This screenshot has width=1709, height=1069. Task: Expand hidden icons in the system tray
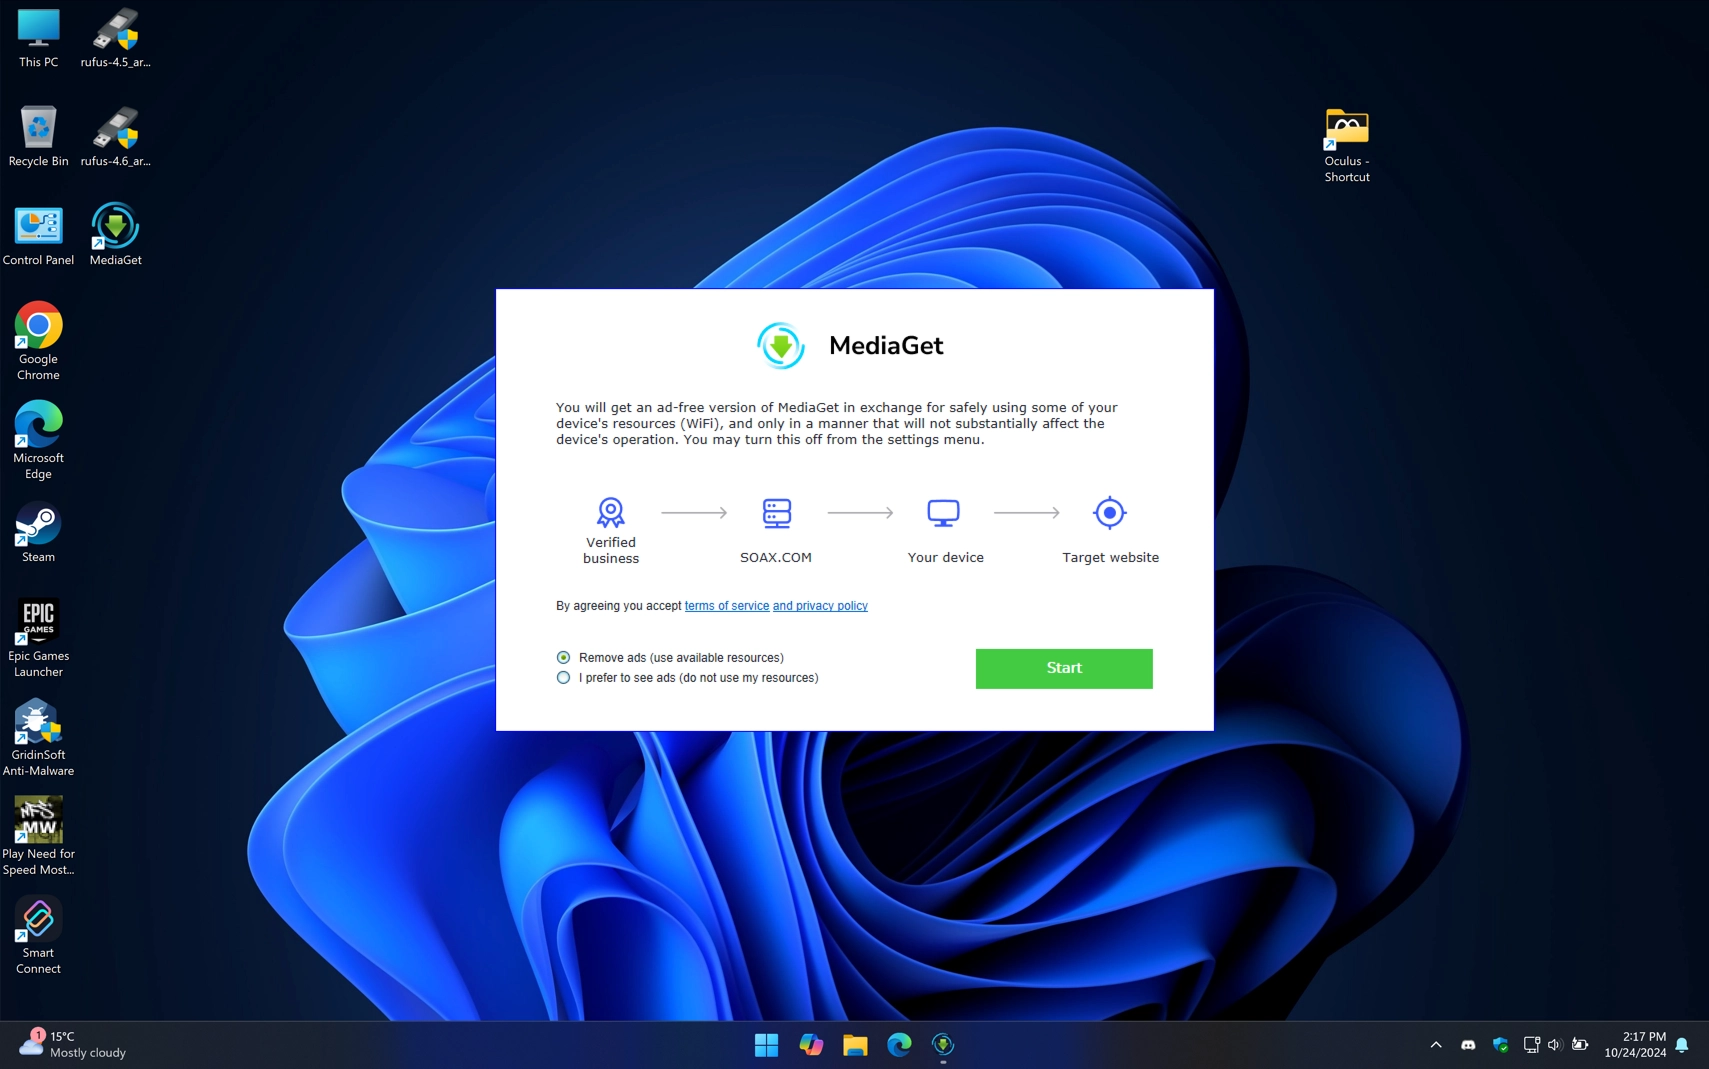pyautogui.click(x=1435, y=1044)
